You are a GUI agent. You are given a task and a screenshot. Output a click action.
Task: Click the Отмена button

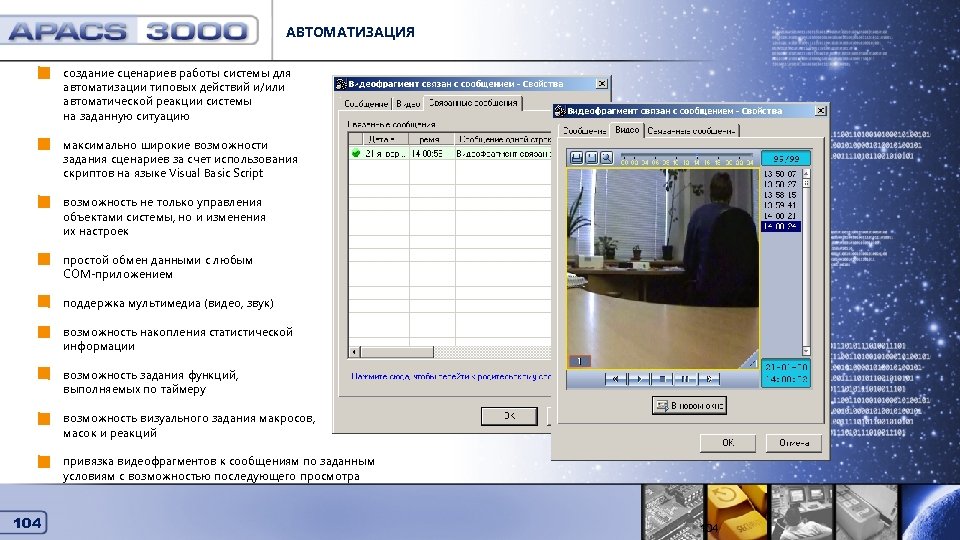(x=793, y=443)
